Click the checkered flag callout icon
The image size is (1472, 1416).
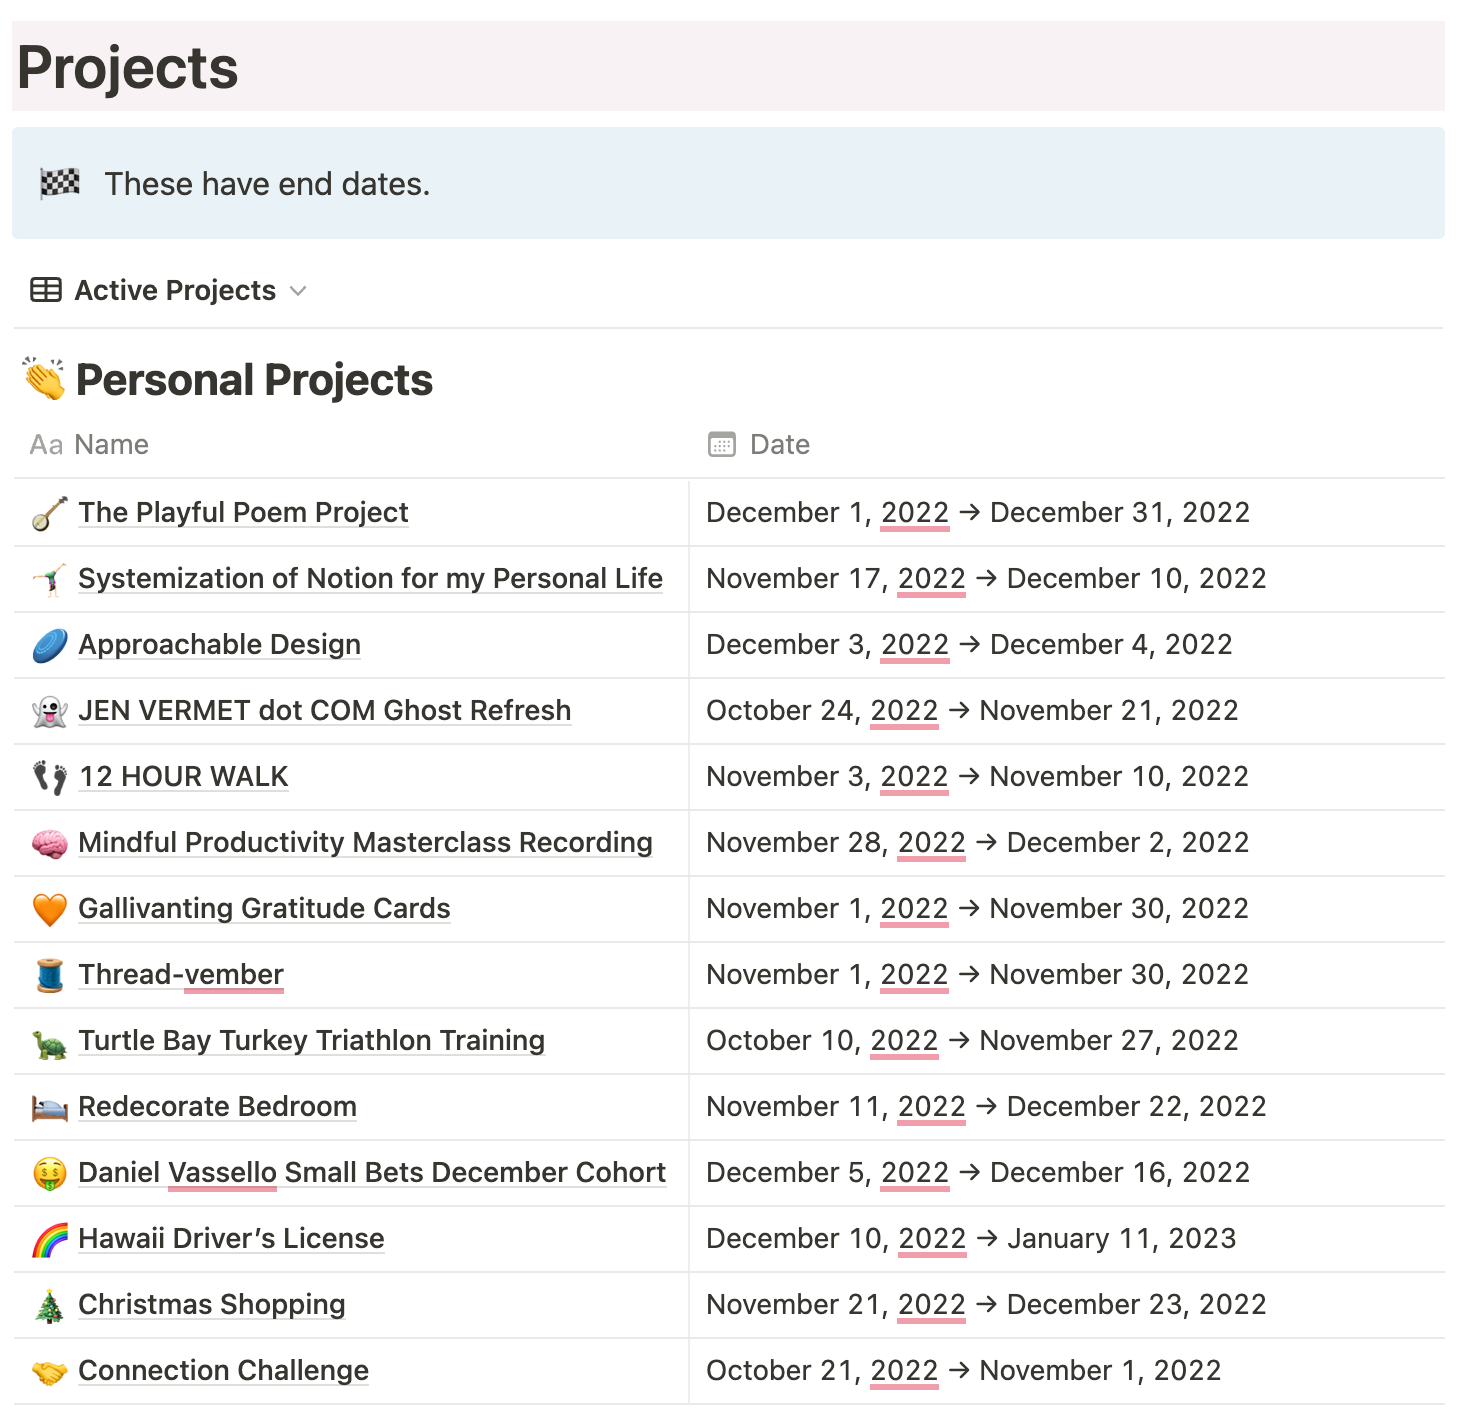60,183
